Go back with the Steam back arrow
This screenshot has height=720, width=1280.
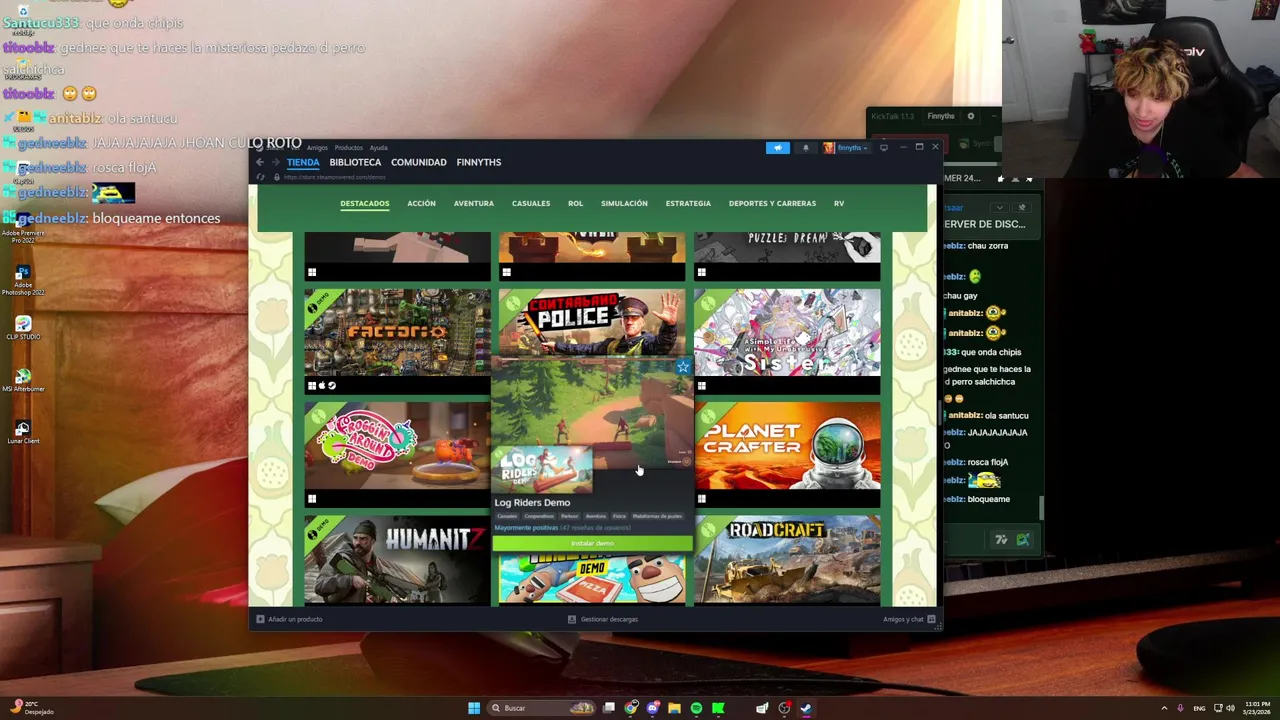[259, 162]
